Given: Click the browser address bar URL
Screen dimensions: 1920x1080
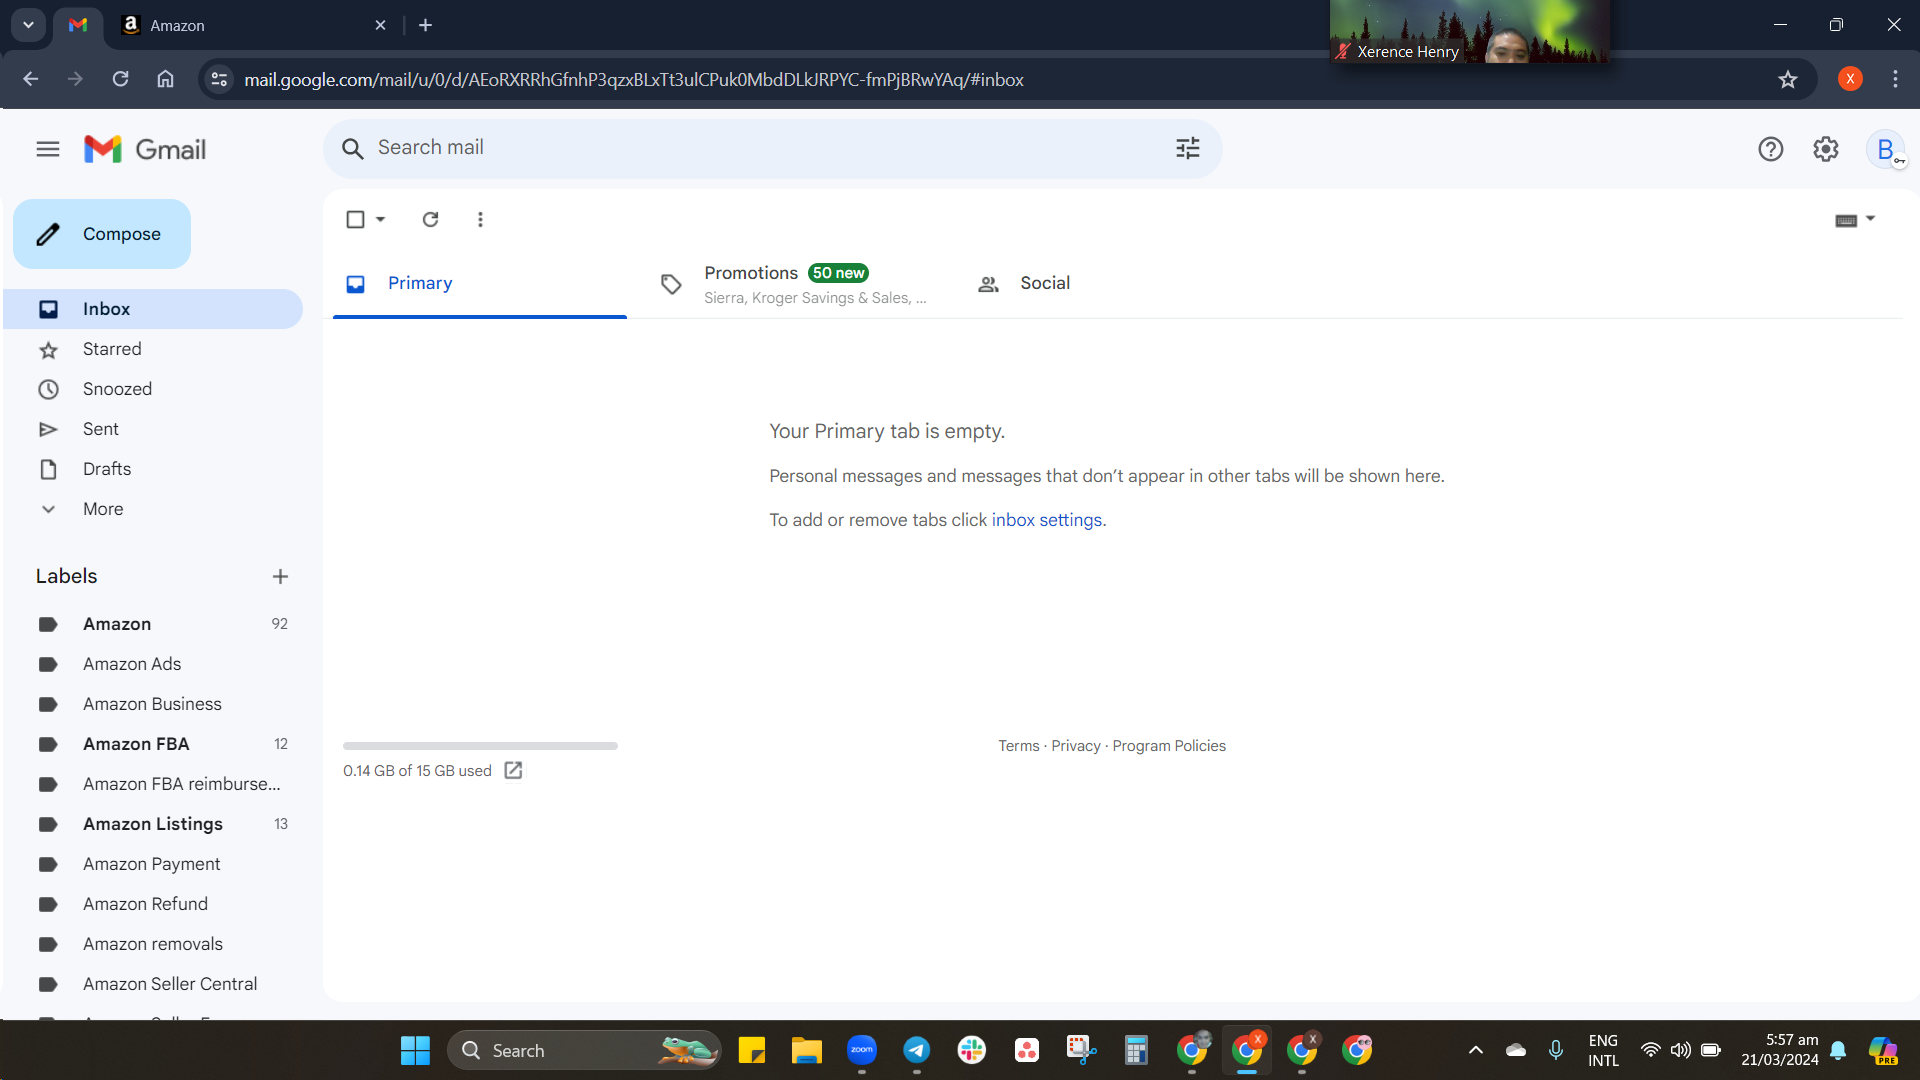Looking at the screenshot, I should click(634, 80).
